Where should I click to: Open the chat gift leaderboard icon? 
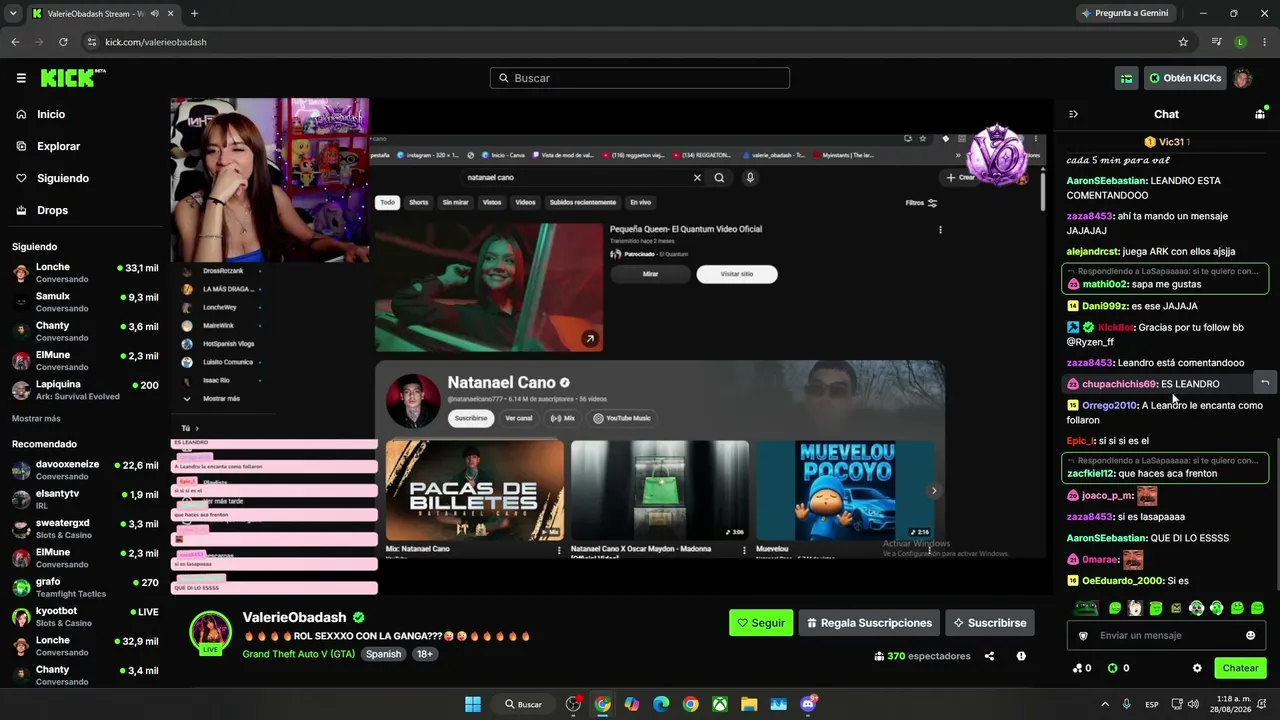pos(1260,114)
